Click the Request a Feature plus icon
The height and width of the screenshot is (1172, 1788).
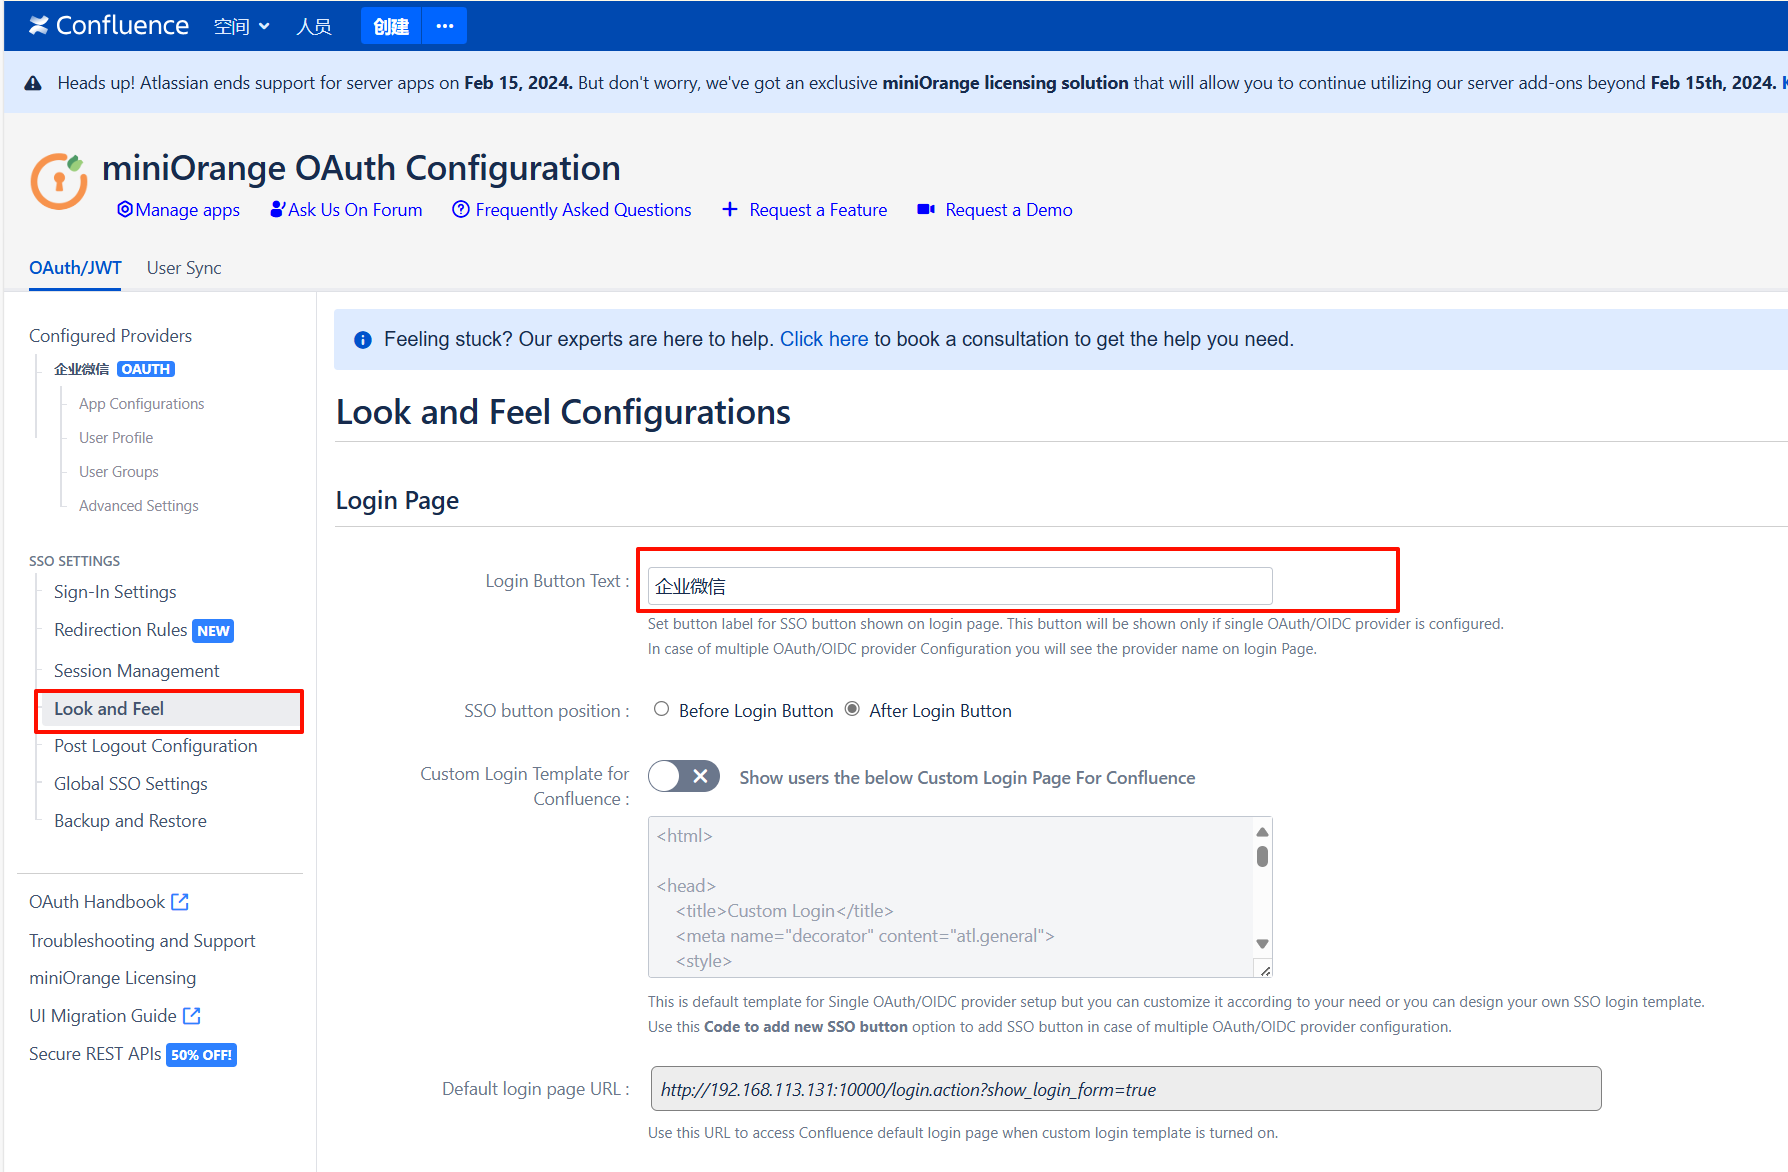(x=730, y=209)
